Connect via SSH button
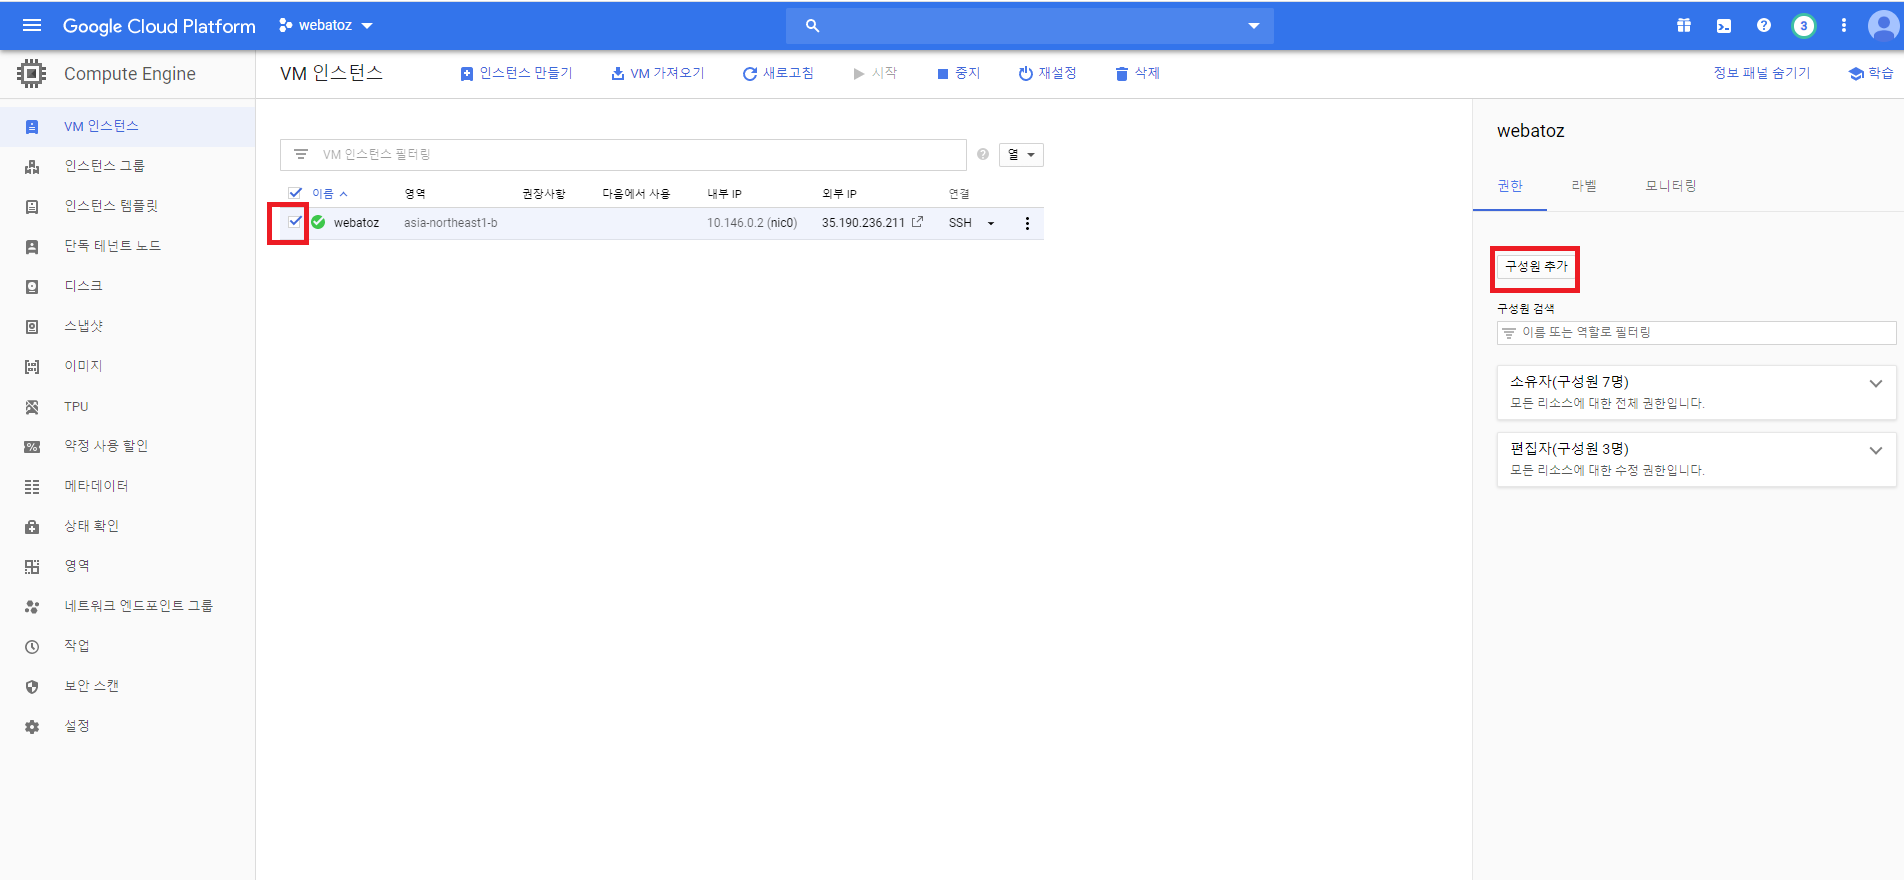 tap(960, 223)
